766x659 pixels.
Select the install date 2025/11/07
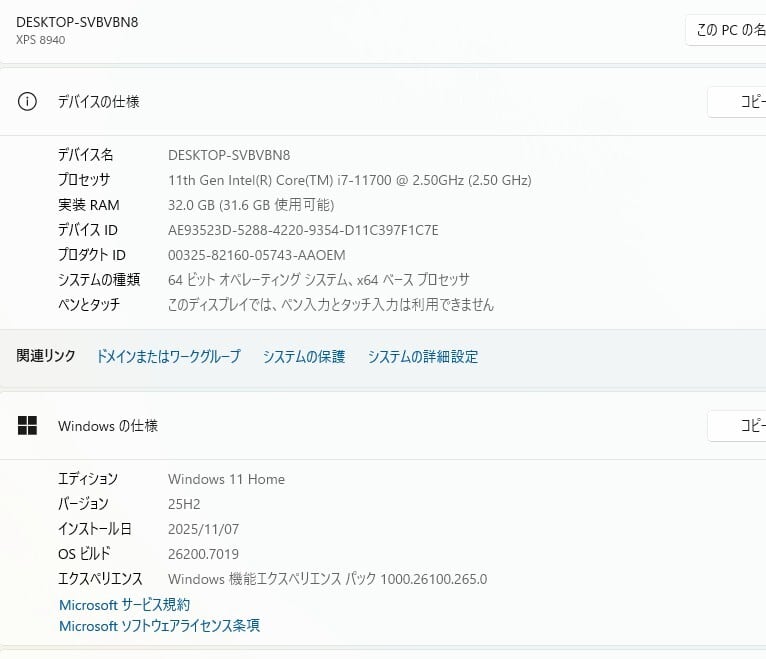tap(204, 529)
